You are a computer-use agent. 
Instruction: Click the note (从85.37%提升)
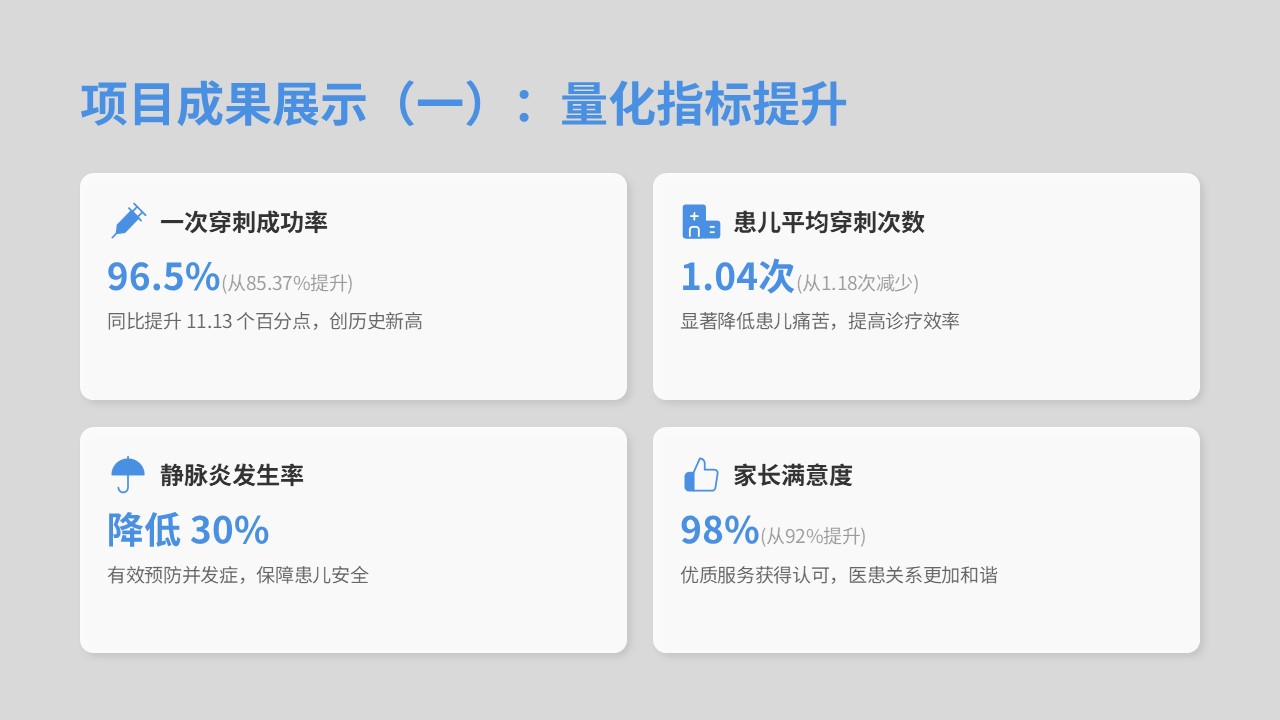click(x=287, y=283)
